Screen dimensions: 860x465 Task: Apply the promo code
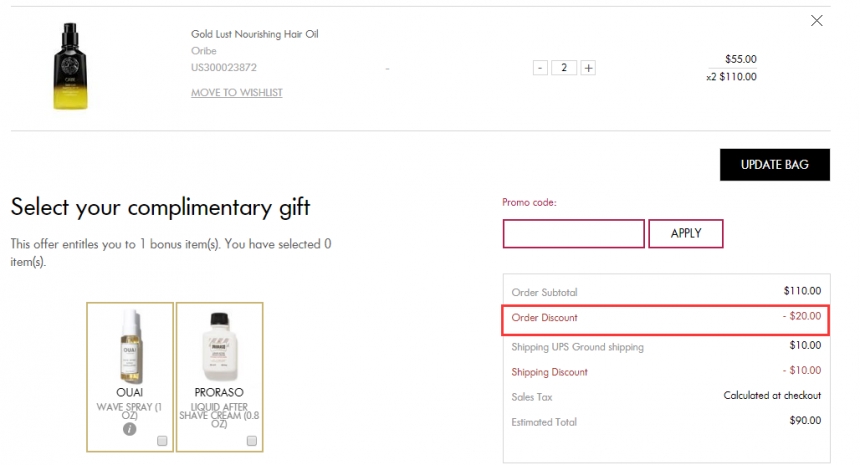[685, 234]
